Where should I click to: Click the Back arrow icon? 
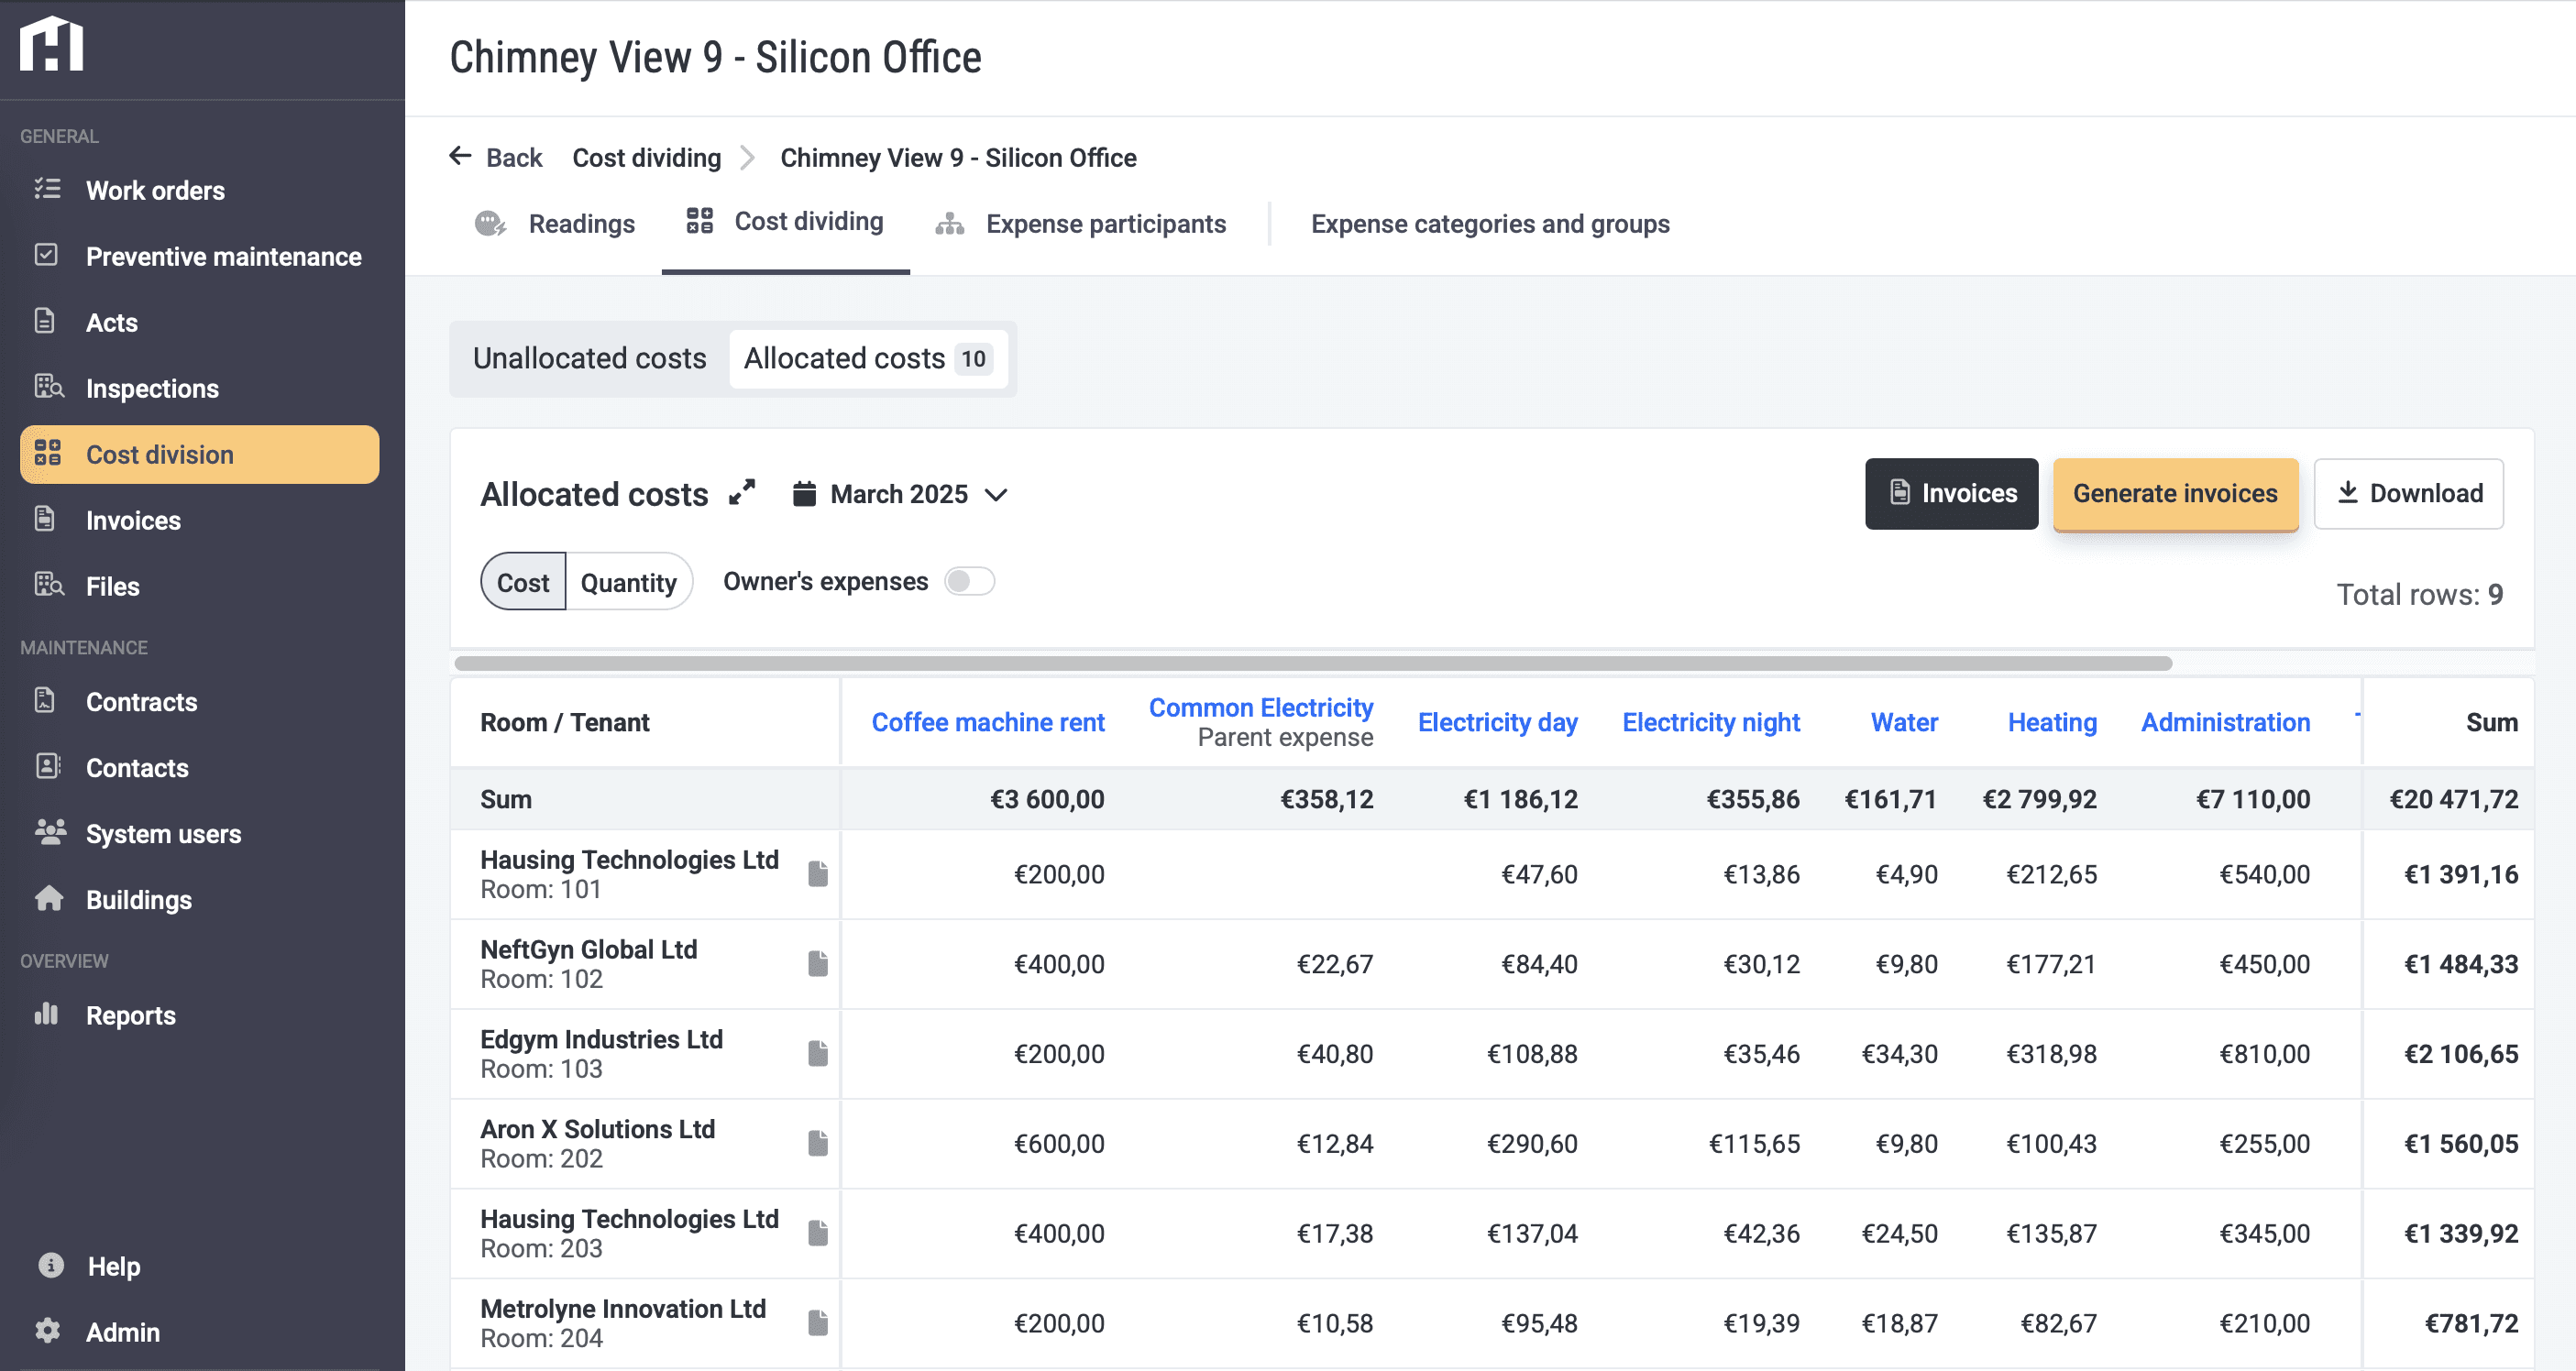[460, 157]
